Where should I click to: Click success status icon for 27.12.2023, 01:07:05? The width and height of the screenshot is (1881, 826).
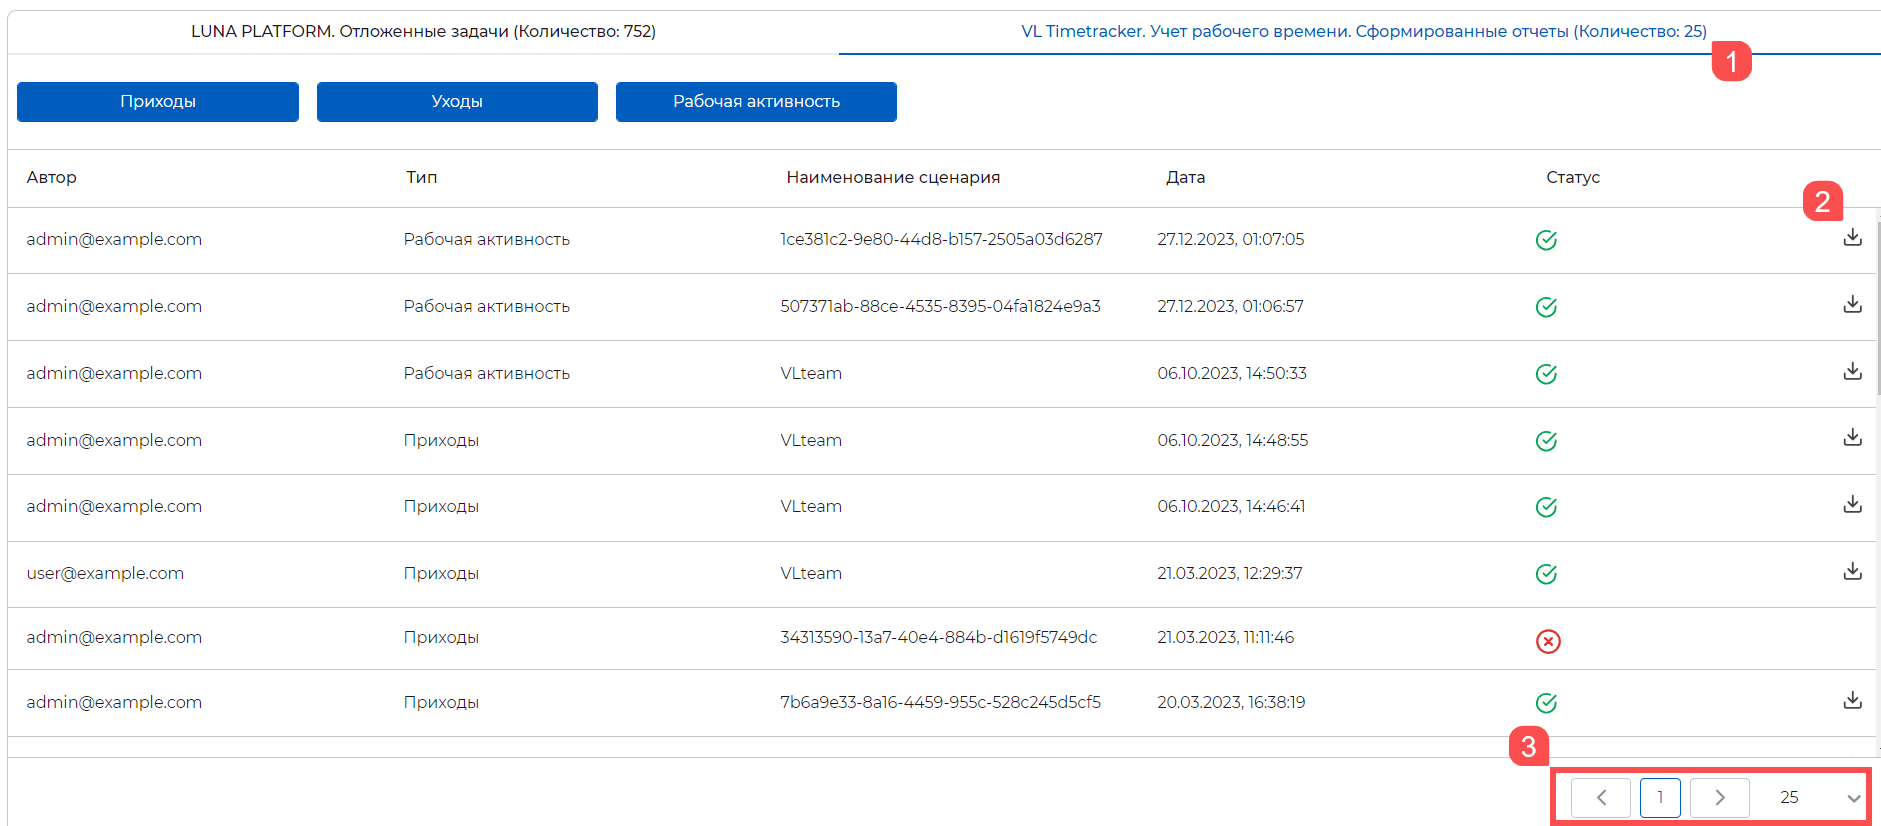[x=1546, y=240]
